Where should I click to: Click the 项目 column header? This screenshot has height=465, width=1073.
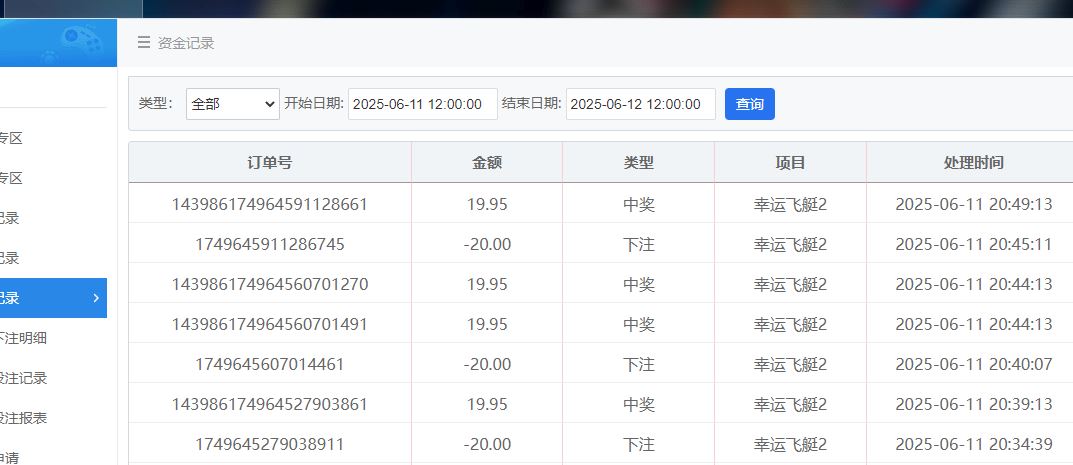coord(790,162)
